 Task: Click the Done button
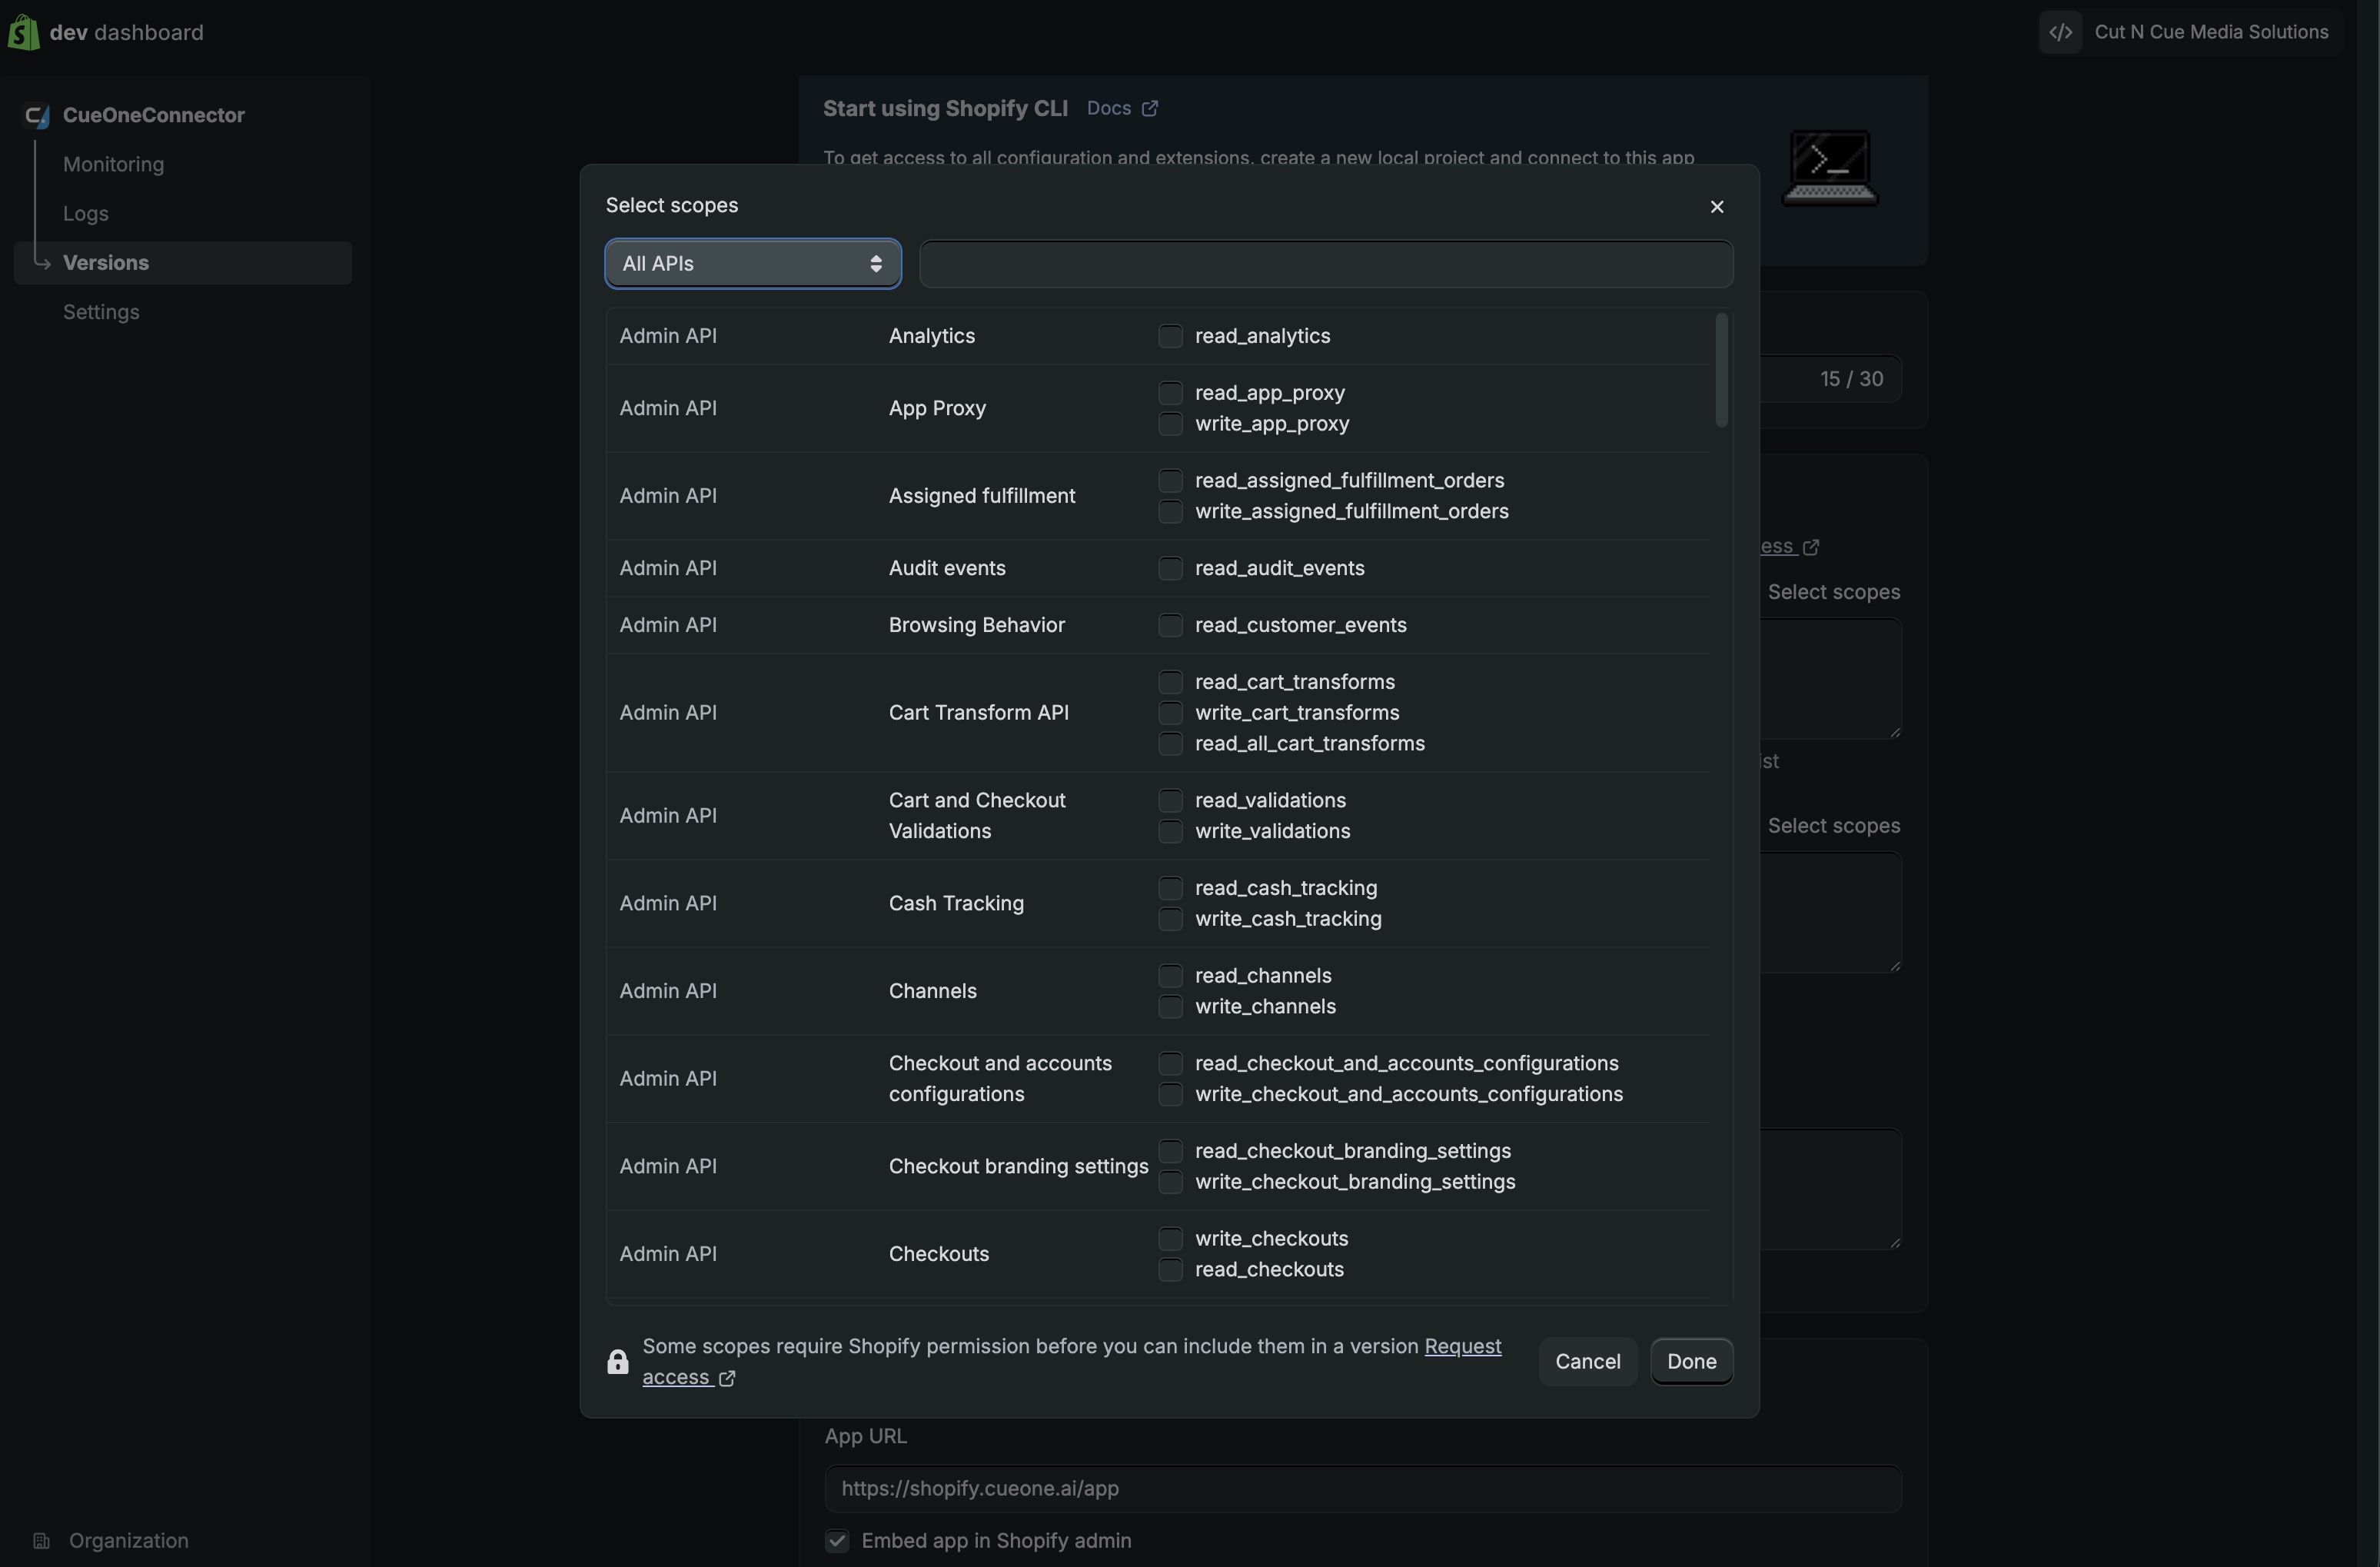point(1691,1362)
